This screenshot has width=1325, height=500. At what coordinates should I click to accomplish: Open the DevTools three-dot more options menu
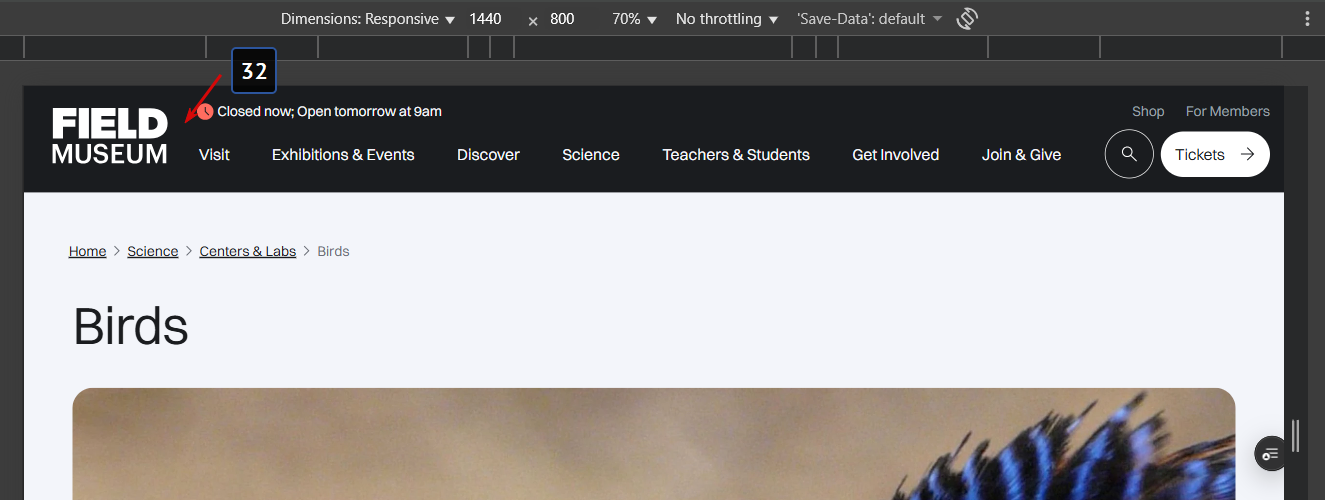pos(1307,19)
